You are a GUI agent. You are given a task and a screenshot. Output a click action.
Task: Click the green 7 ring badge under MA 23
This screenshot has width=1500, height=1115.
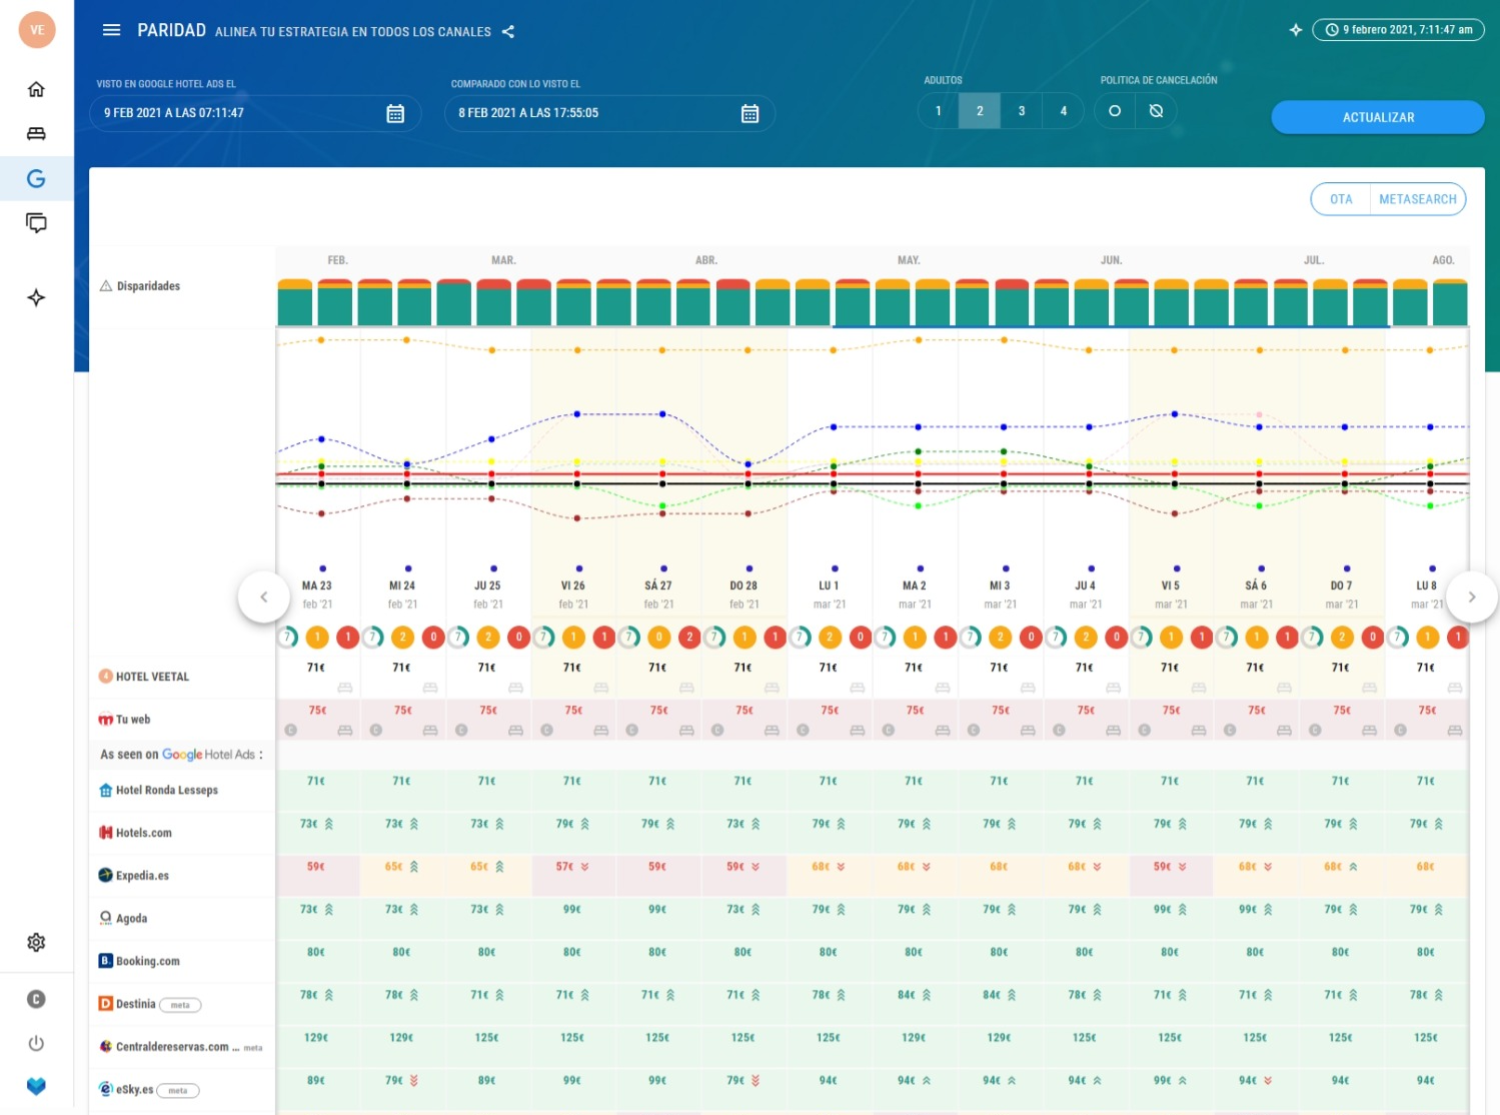[288, 637]
